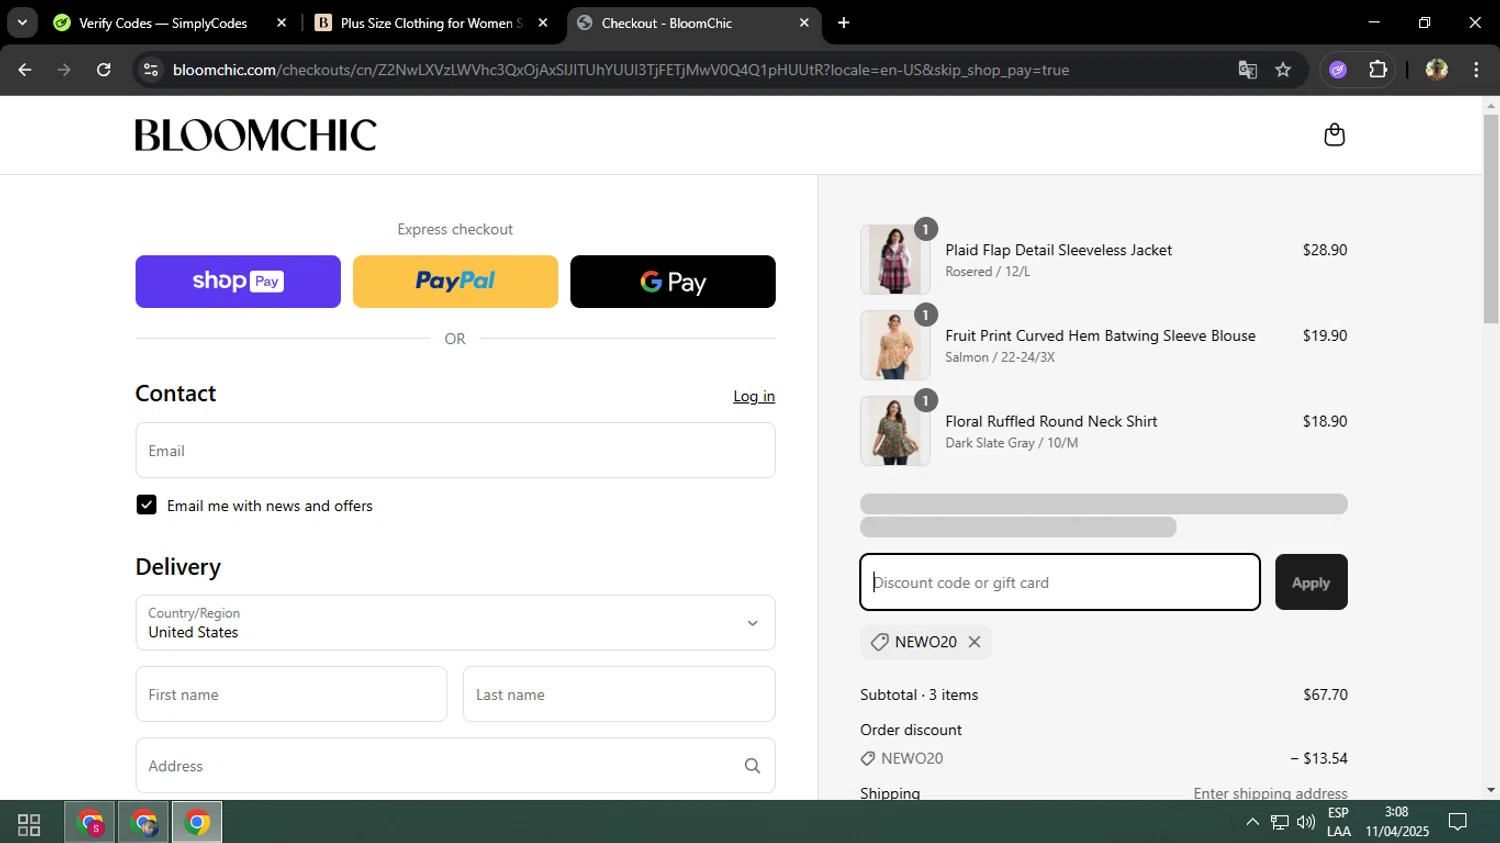The width and height of the screenshot is (1500, 843).
Task: Open the purple extension icon in toolbar
Action: (x=1338, y=70)
